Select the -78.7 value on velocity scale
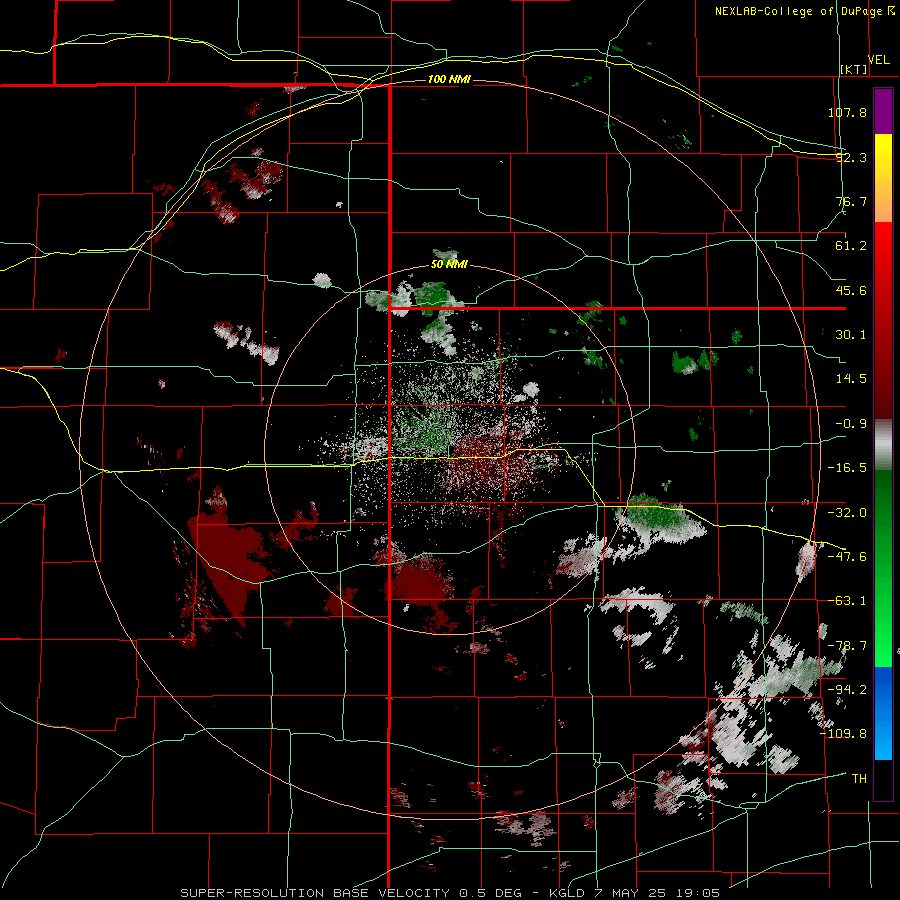 click(847, 646)
